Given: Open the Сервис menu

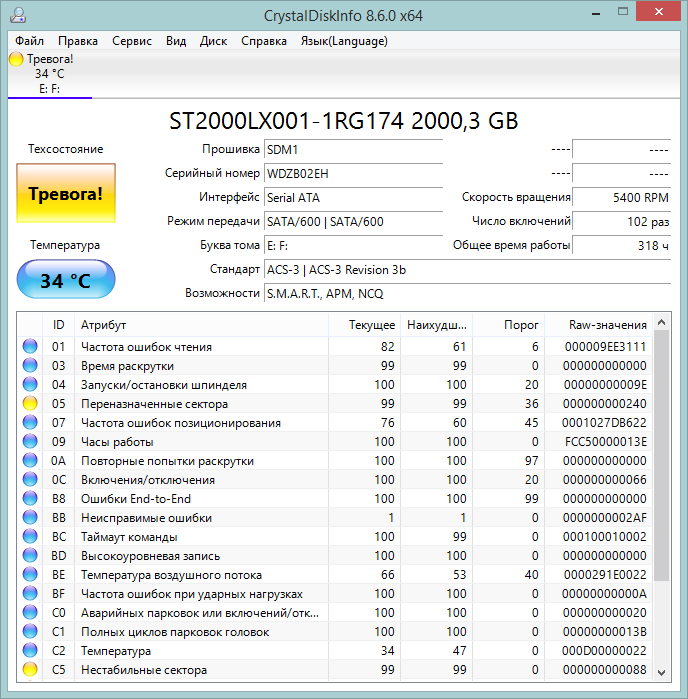Looking at the screenshot, I should coord(132,41).
